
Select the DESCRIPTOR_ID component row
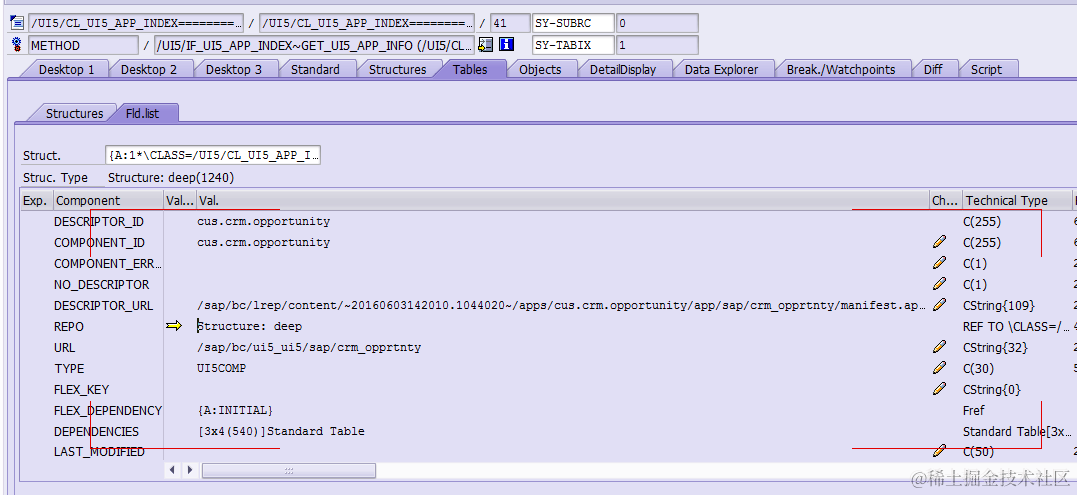[99, 221]
